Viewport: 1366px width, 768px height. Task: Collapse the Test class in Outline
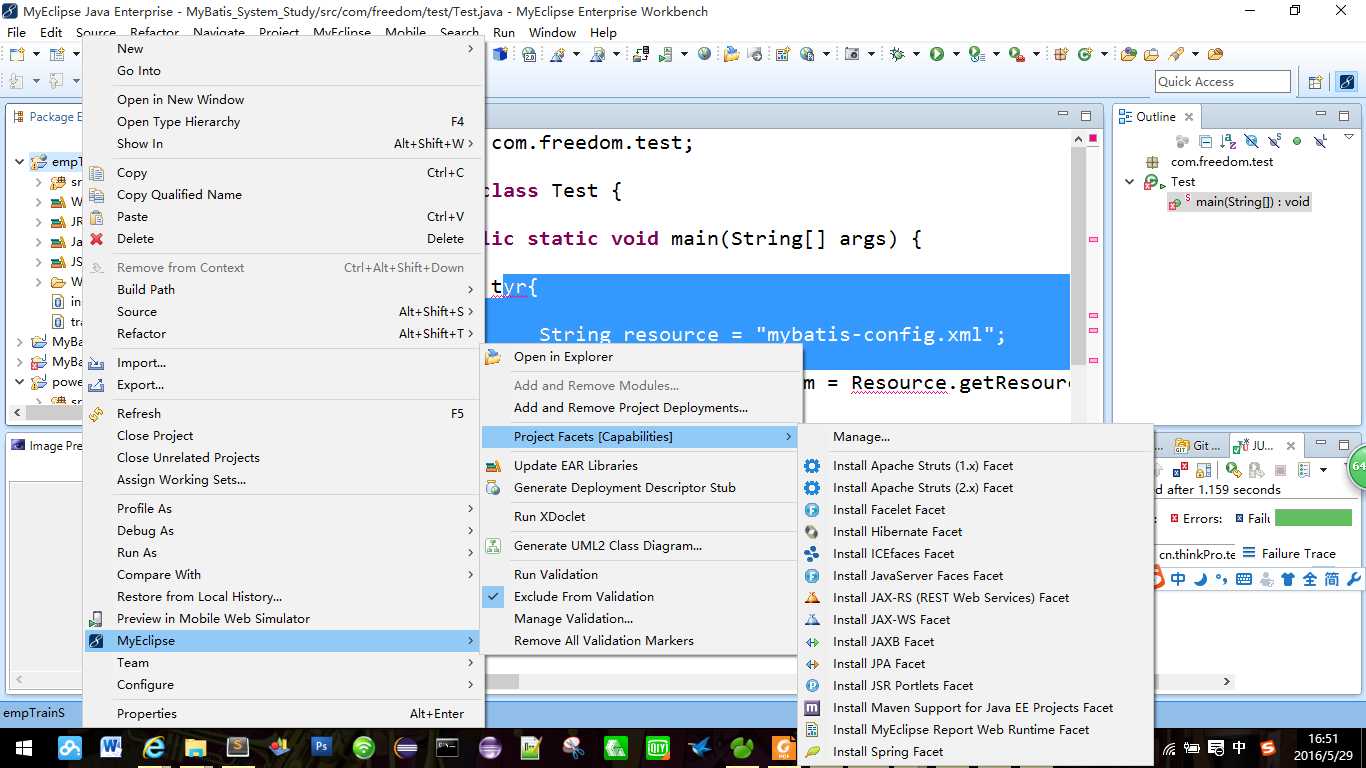[1130, 182]
